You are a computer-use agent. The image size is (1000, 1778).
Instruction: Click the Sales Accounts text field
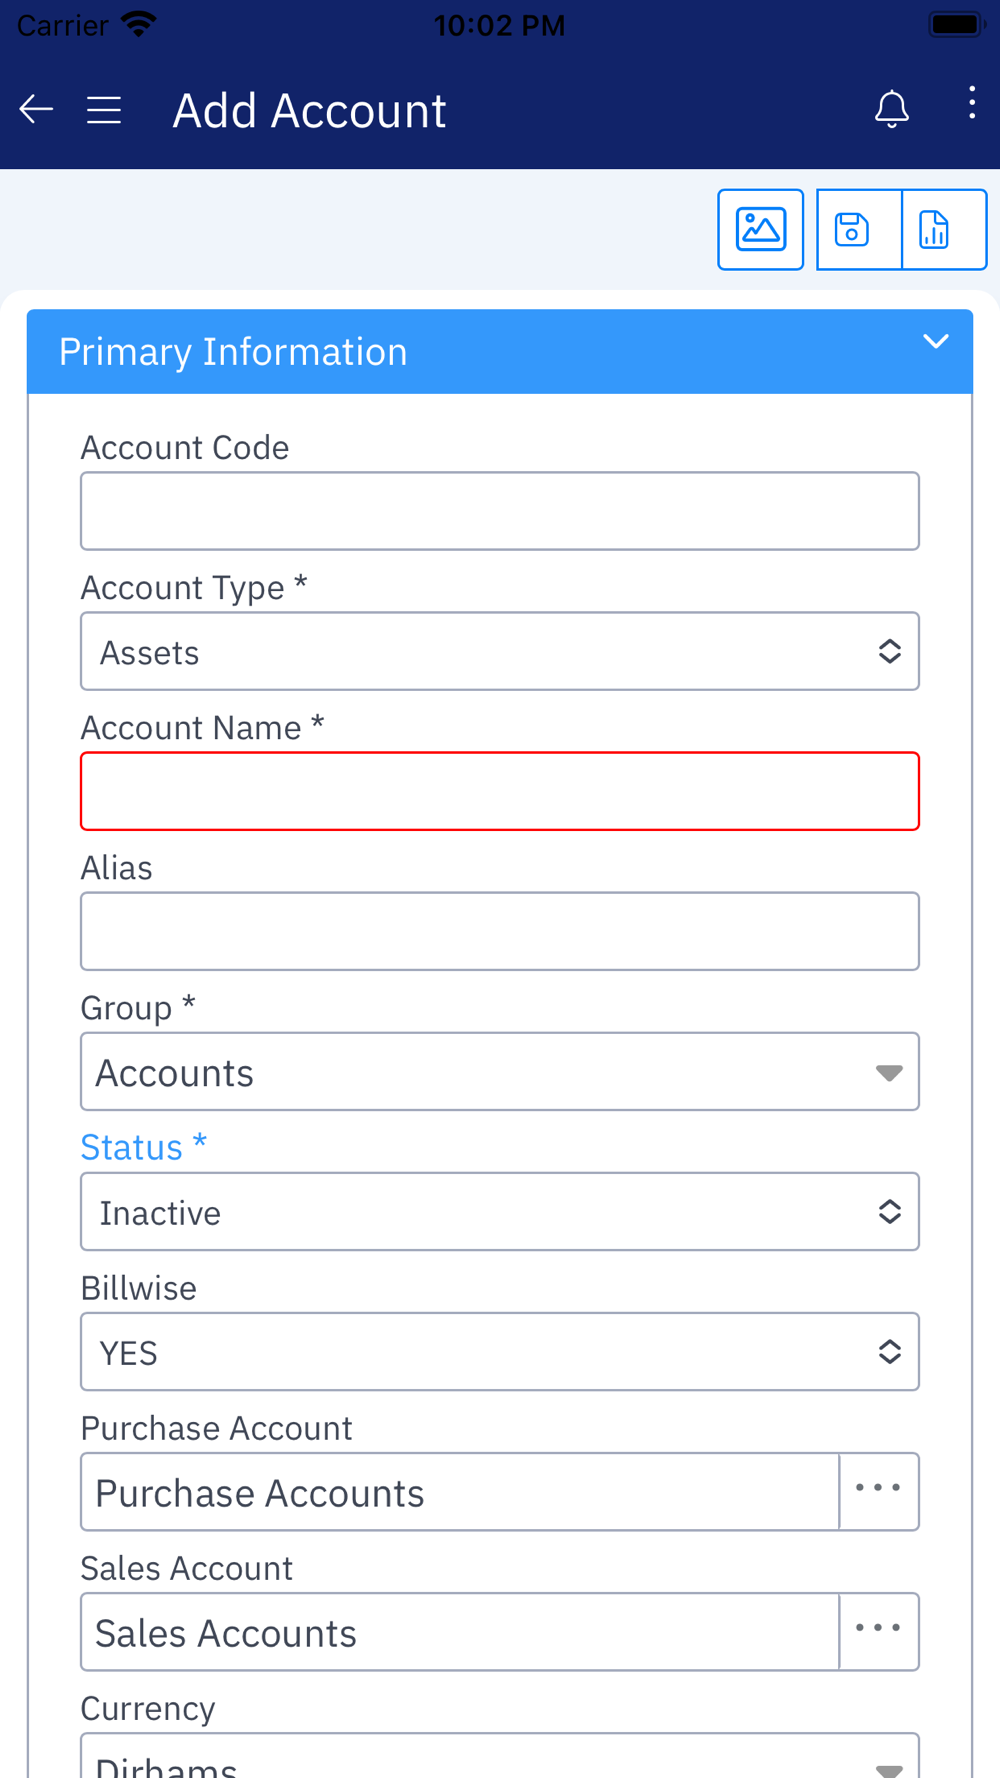(460, 1631)
